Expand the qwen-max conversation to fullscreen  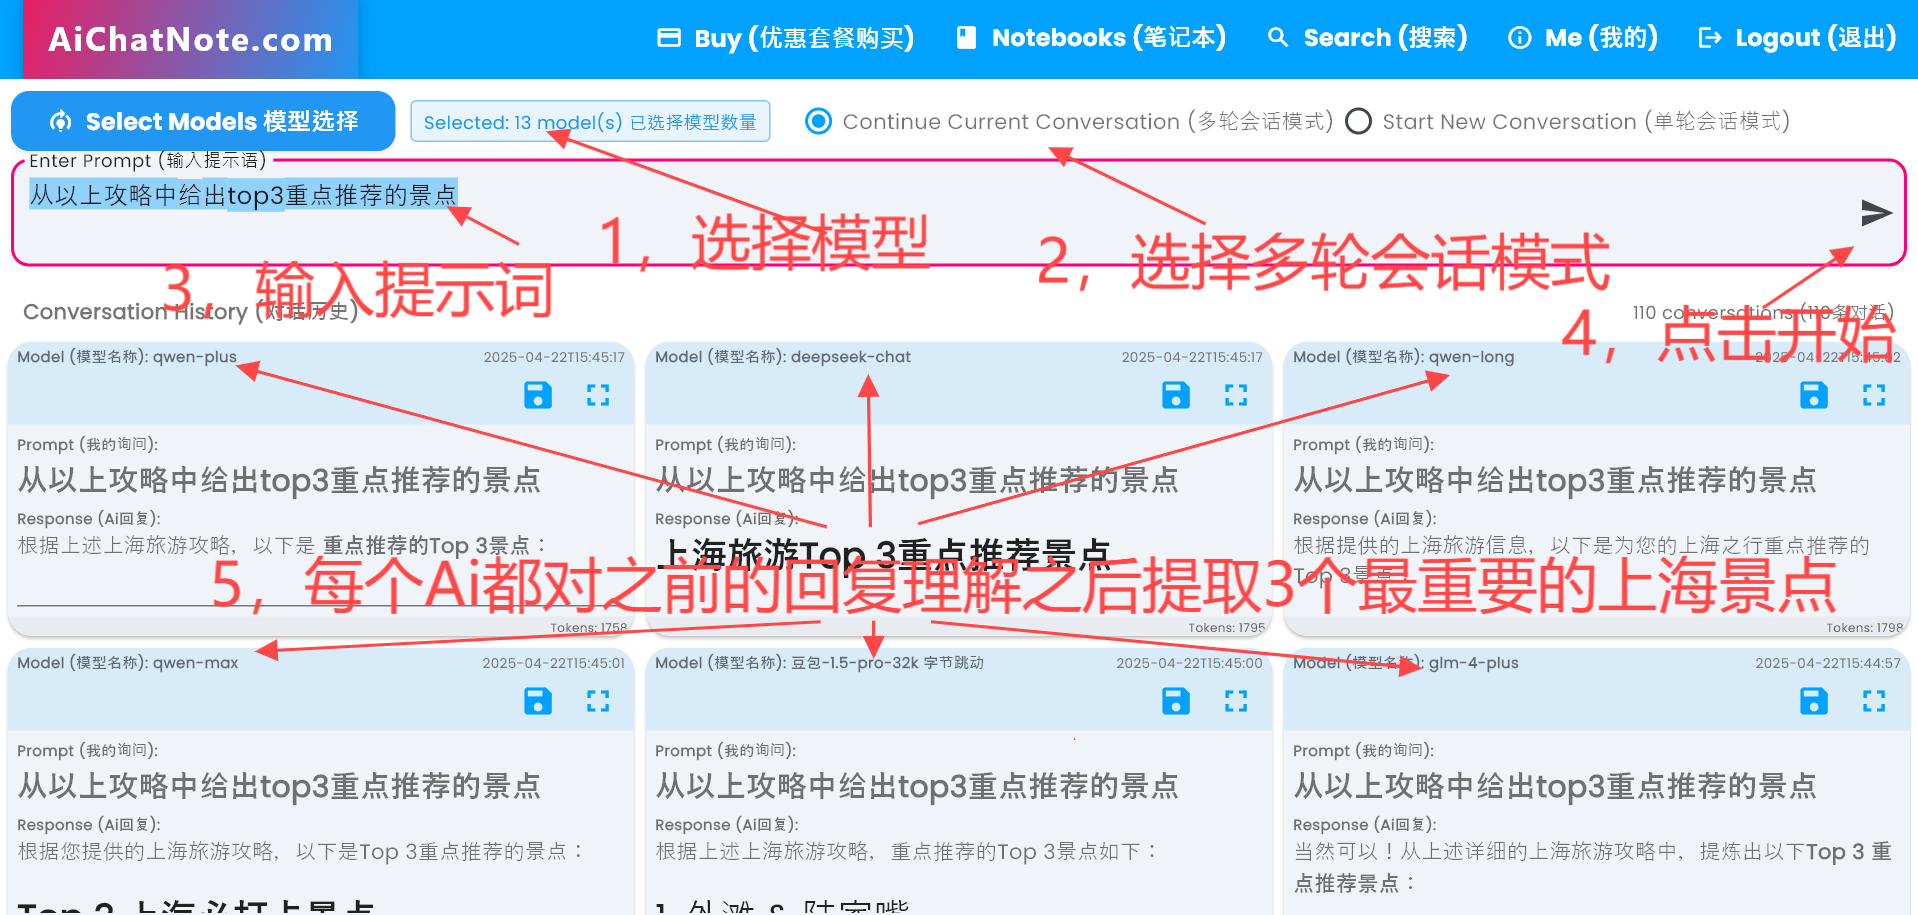(598, 702)
